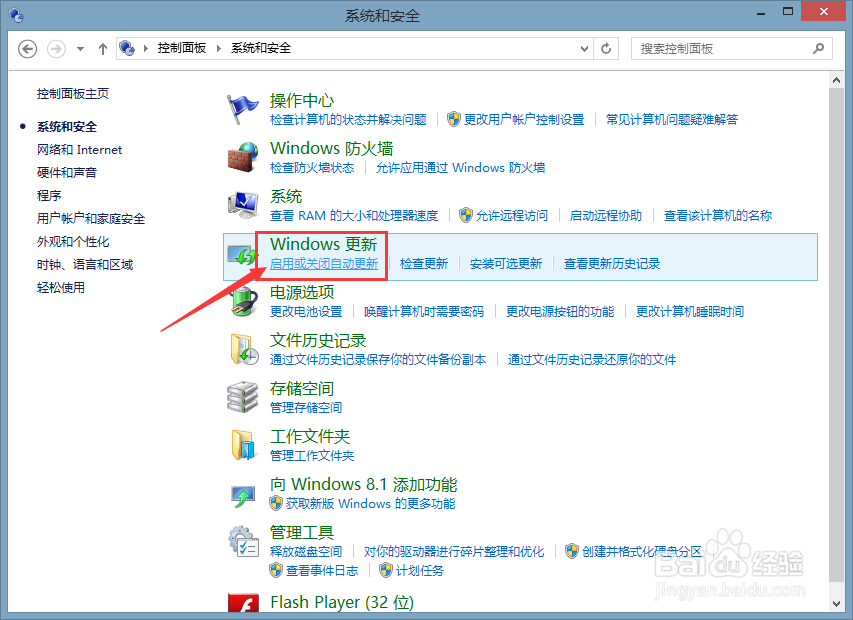Click the Windows Firewall brick wall icon
The width and height of the screenshot is (853, 620).
click(x=242, y=157)
